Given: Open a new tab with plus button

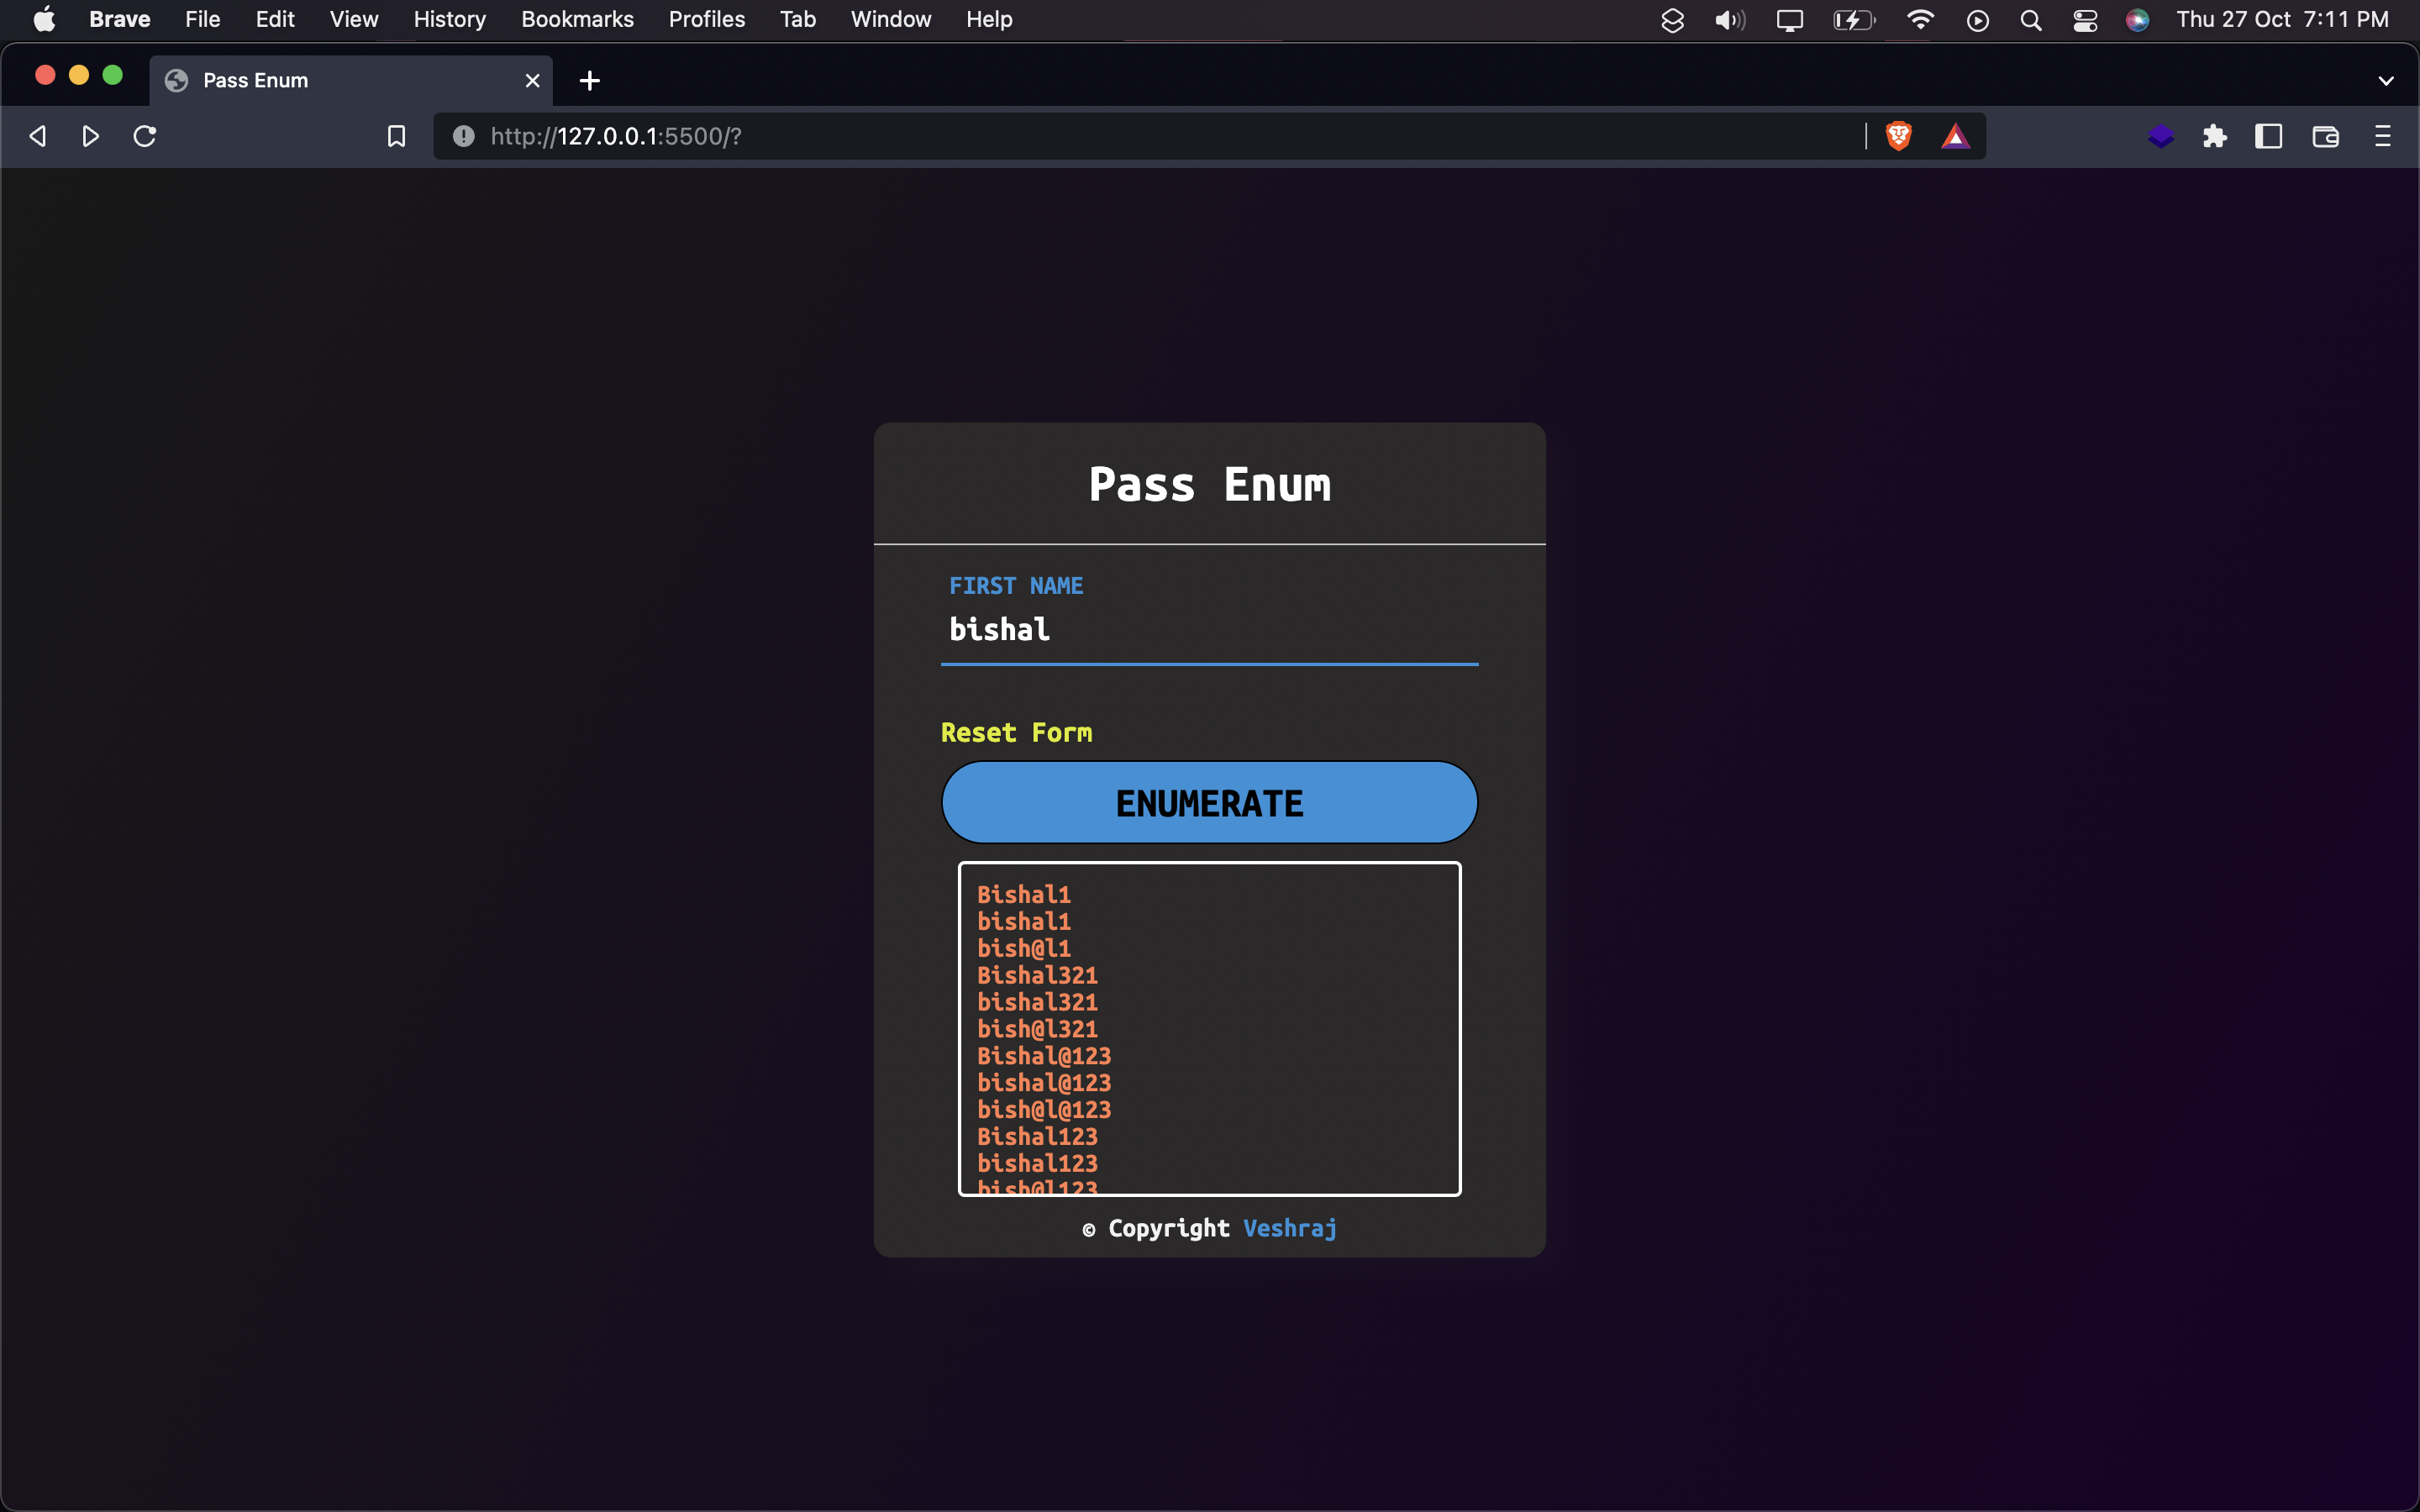Looking at the screenshot, I should click(x=590, y=81).
